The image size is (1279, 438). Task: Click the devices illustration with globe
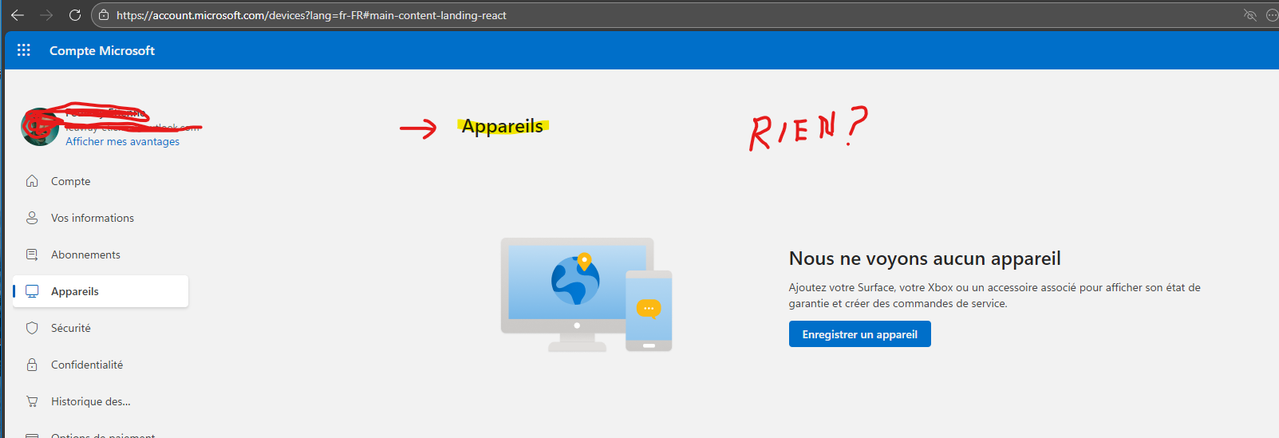(x=586, y=295)
